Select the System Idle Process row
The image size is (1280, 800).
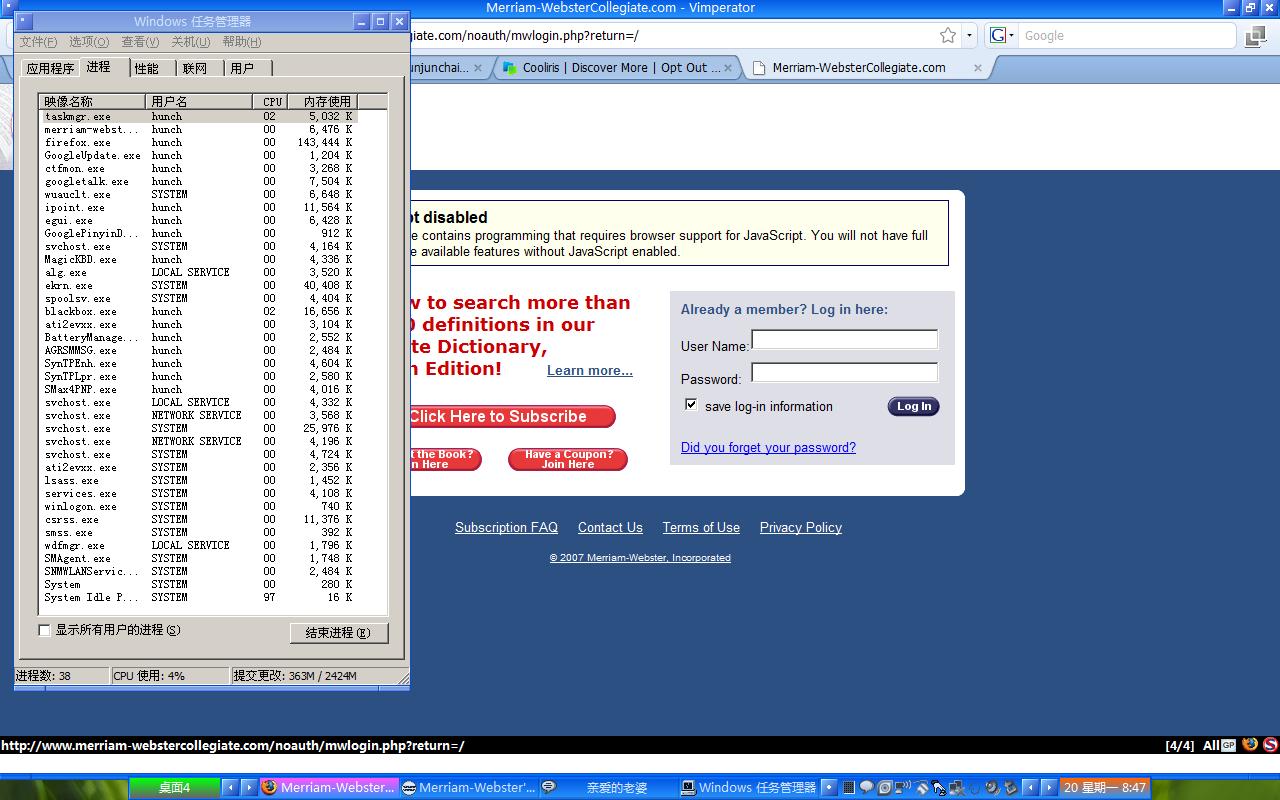(x=199, y=598)
